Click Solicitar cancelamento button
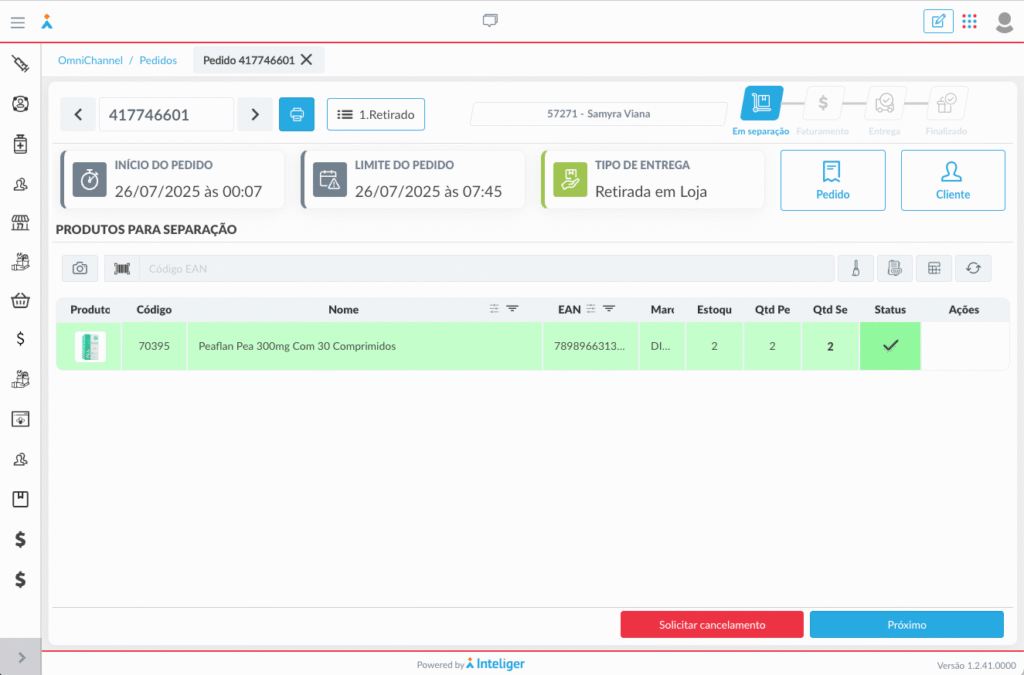Viewport: 1024px width, 675px height. 712,625
